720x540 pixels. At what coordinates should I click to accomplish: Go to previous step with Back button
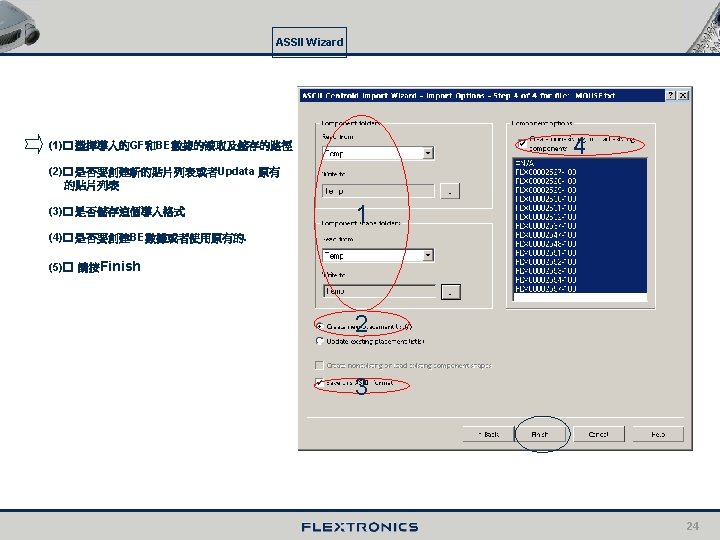point(488,434)
